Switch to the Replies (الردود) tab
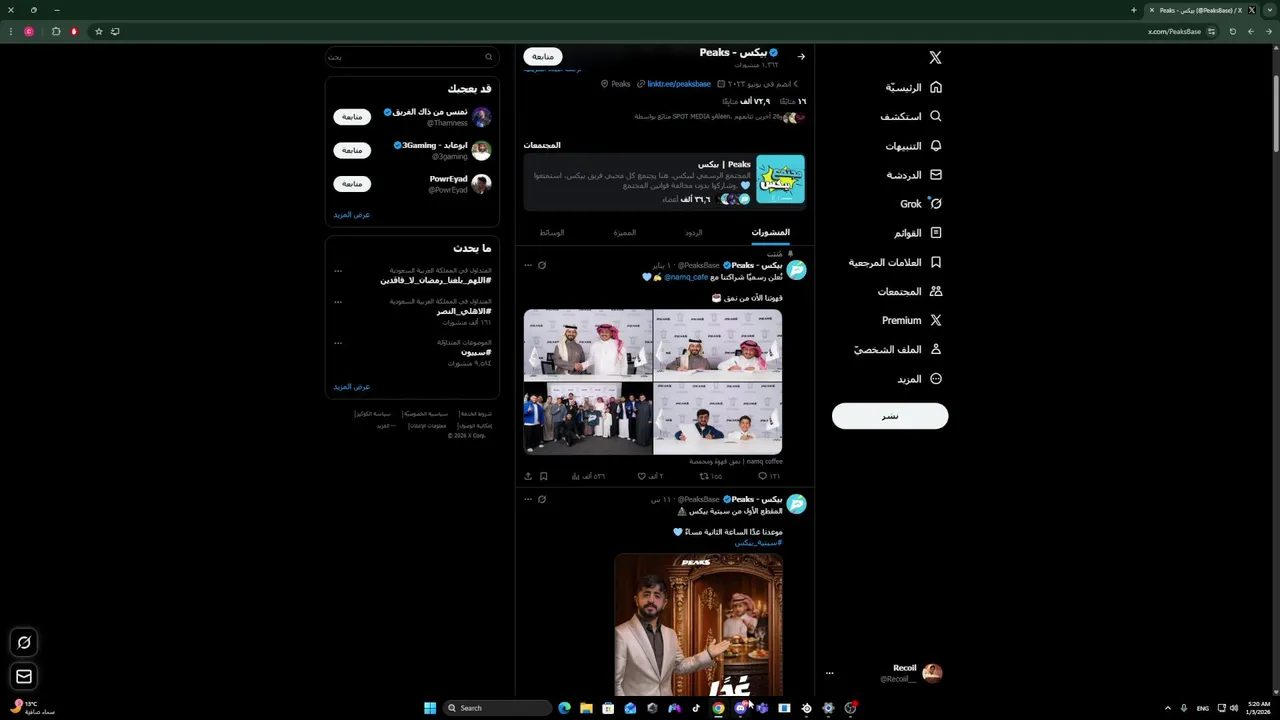 (x=694, y=232)
